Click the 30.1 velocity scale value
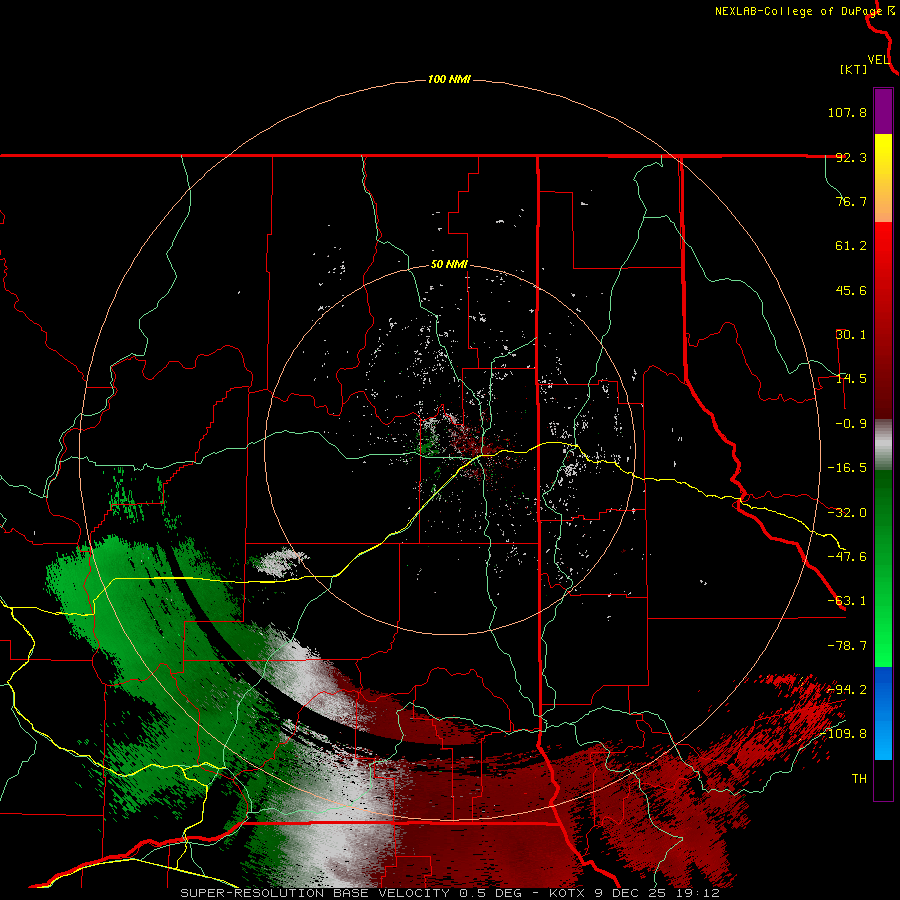This screenshot has width=900, height=900. (x=851, y=335)
